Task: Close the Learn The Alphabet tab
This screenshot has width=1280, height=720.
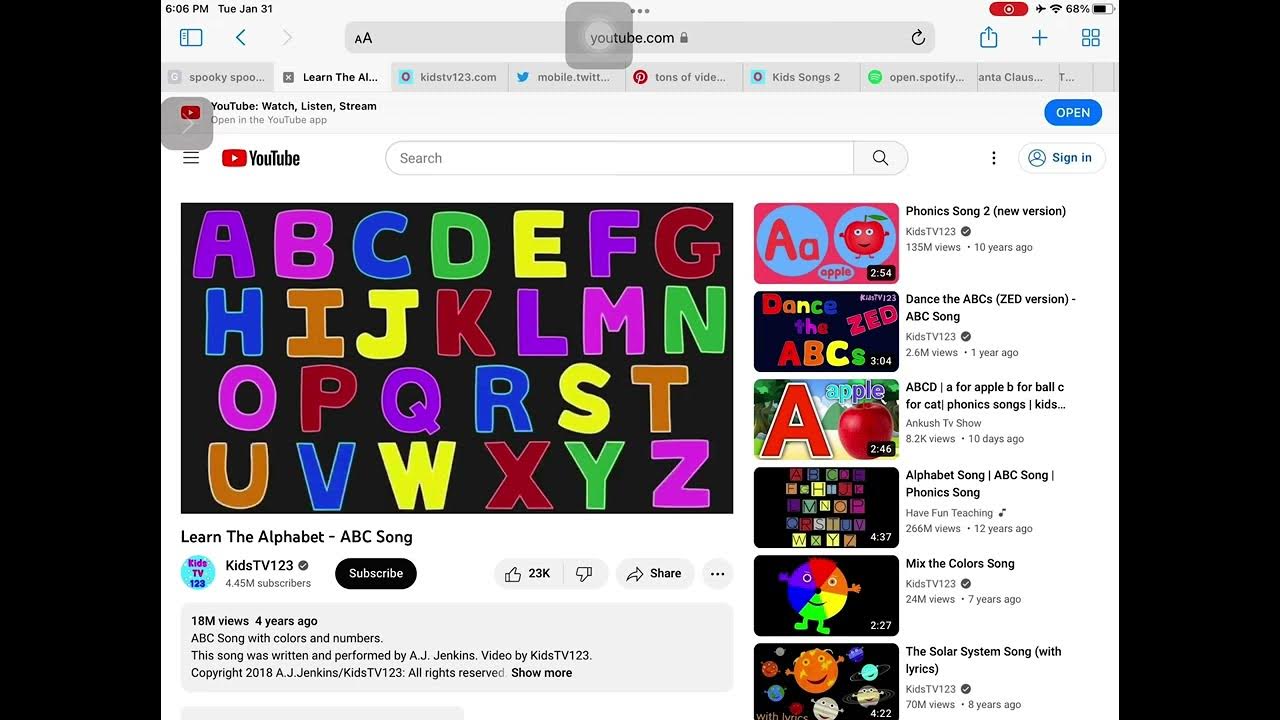Action: click(x=288, y=77)
